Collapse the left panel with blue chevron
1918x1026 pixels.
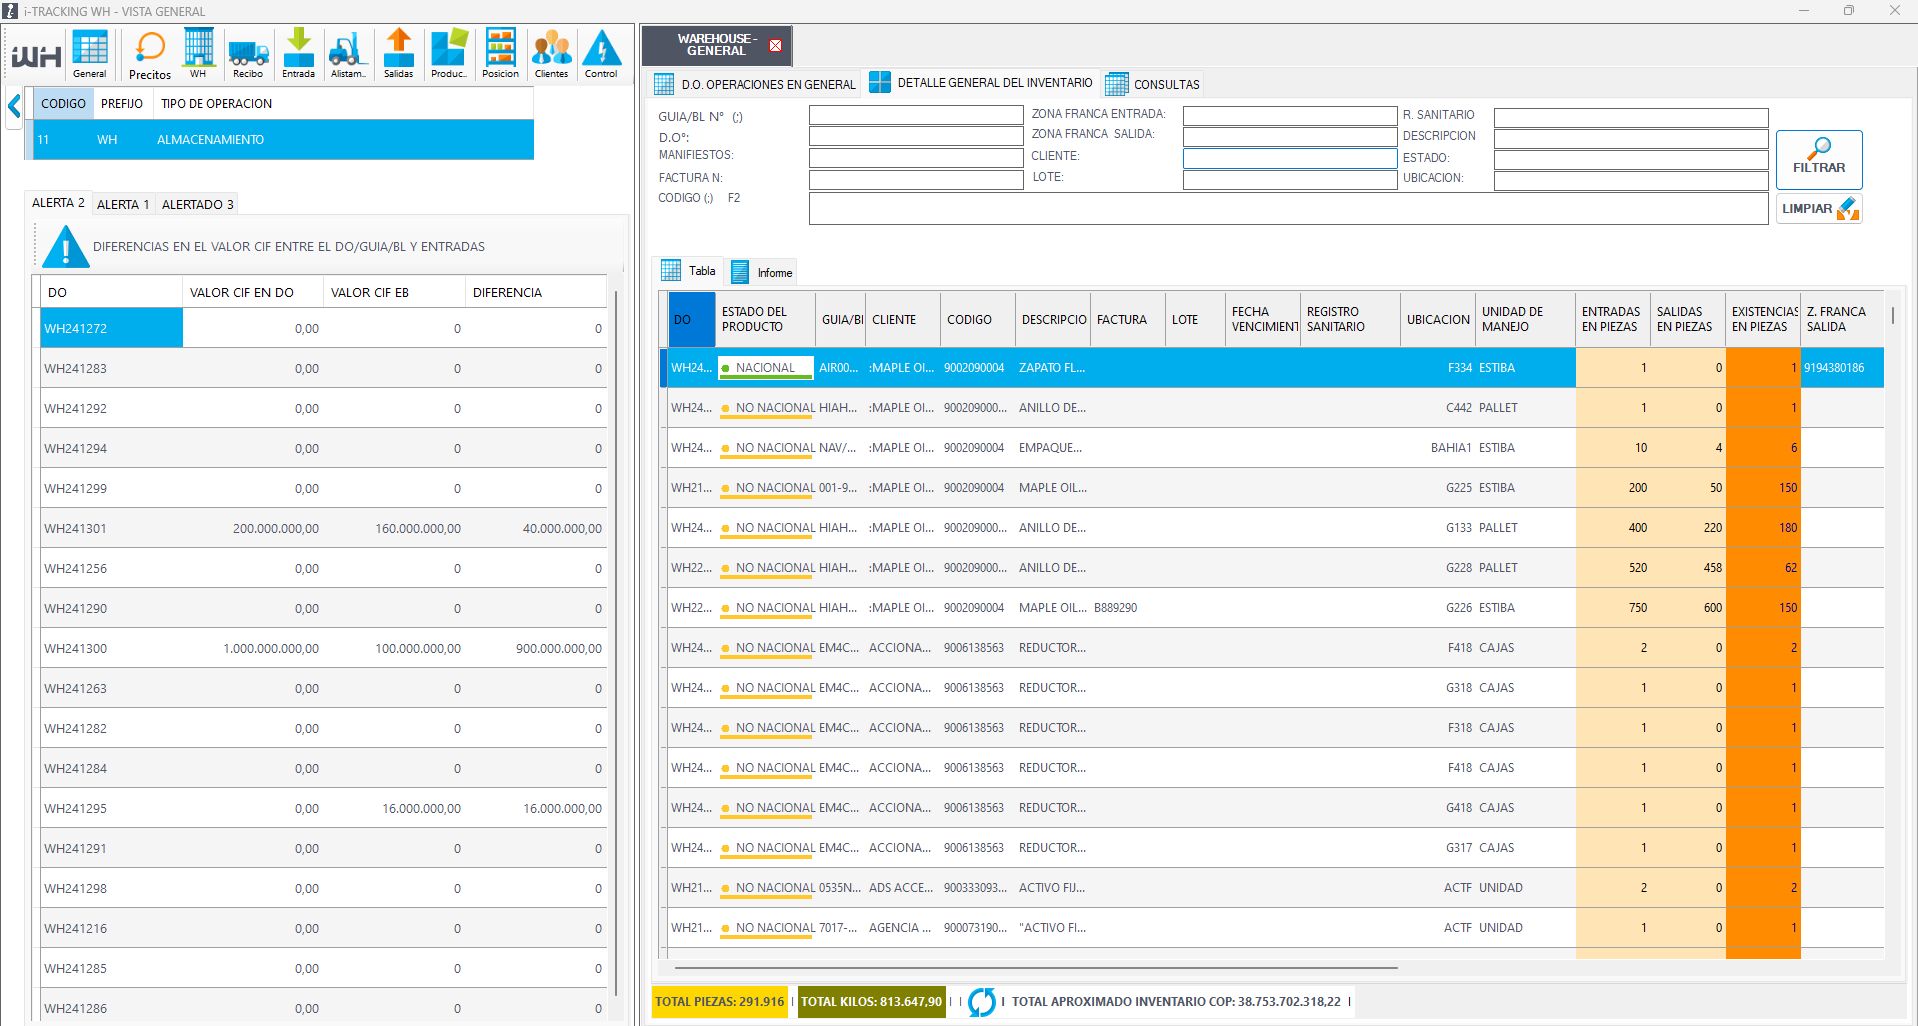[15, 106]
